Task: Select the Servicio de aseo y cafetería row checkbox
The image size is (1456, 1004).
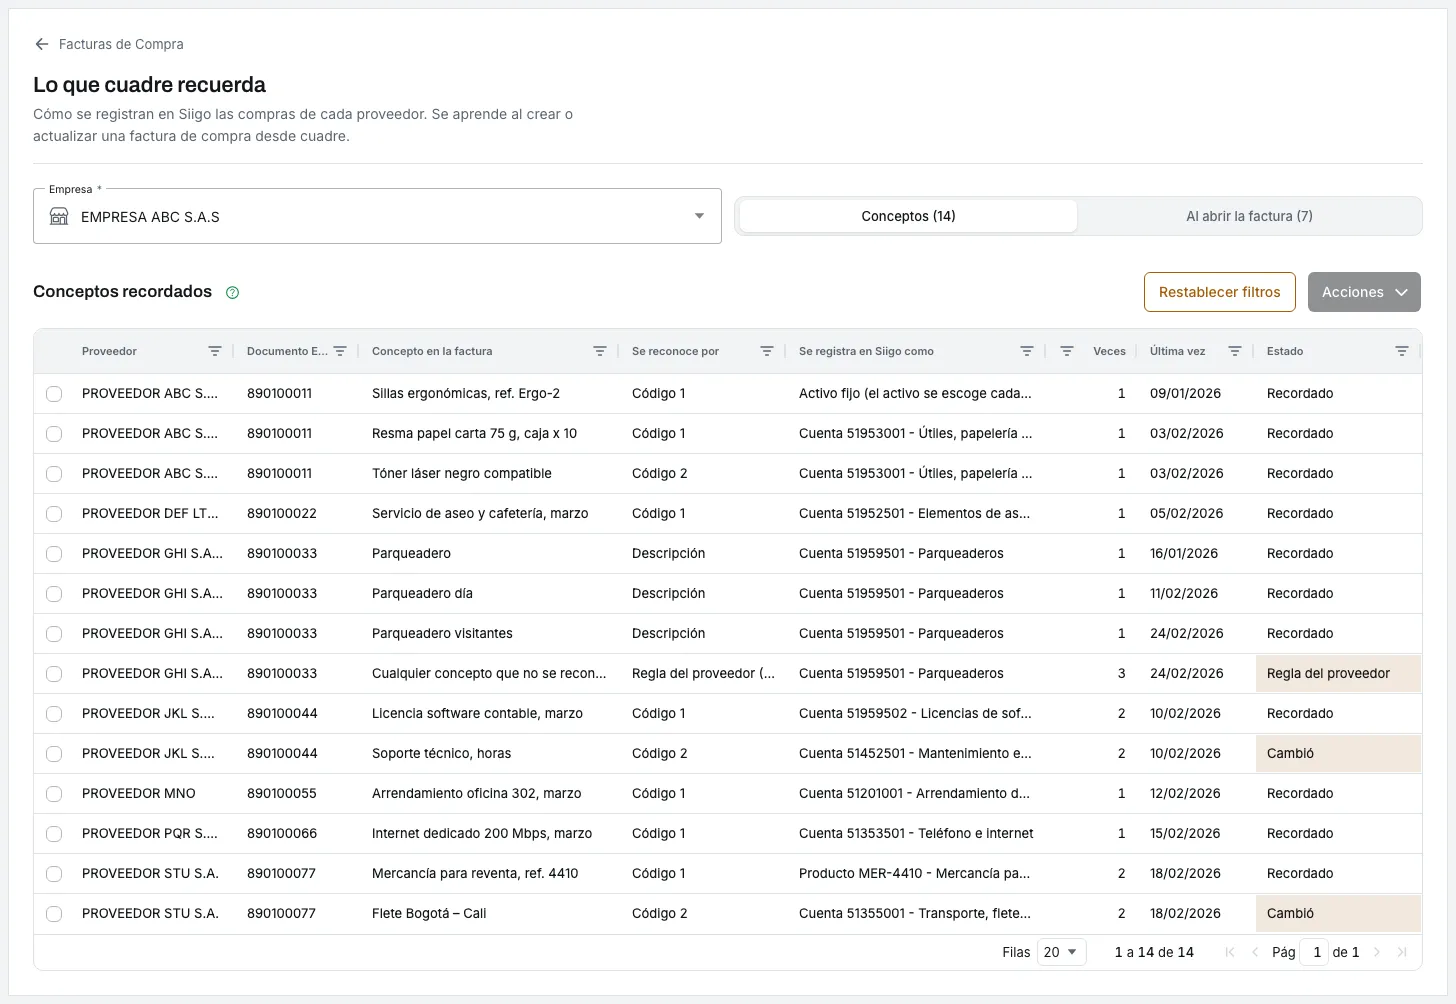Action: (54, 514)
